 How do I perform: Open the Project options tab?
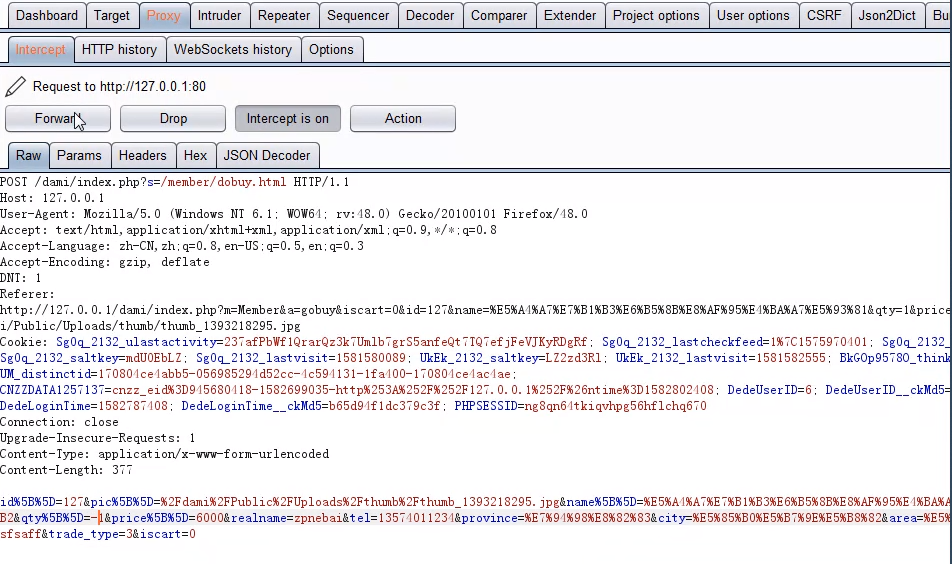[x=656, y=15]
